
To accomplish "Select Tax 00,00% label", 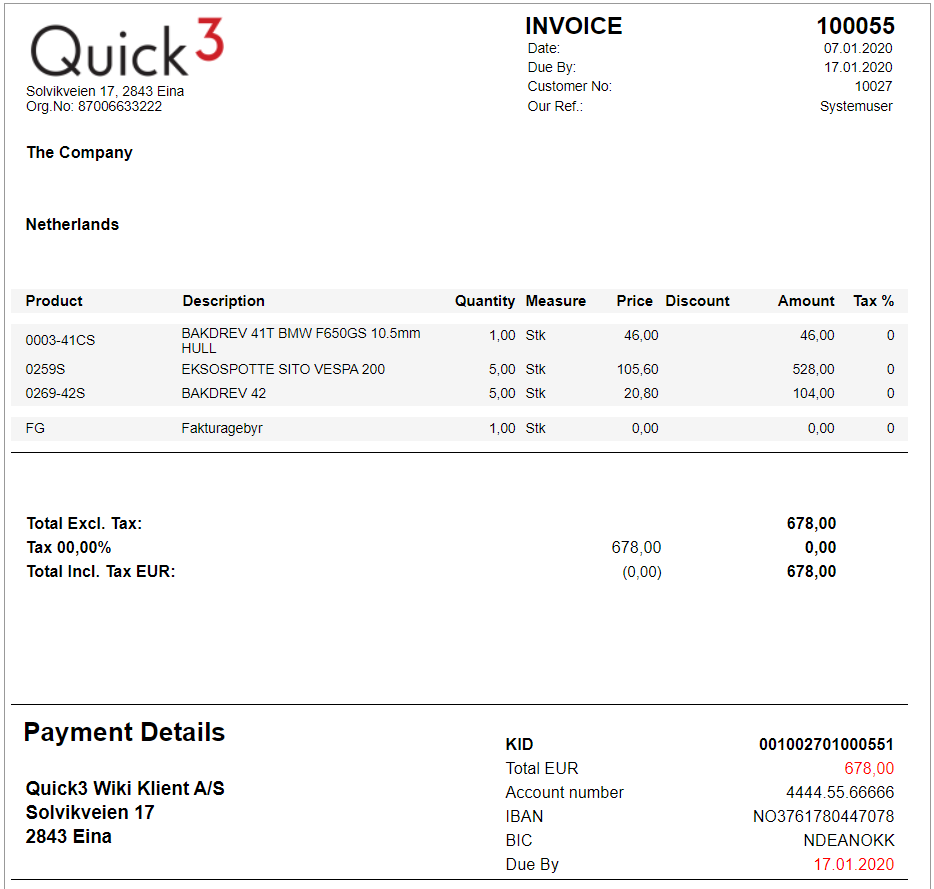I will pos(69,547).
